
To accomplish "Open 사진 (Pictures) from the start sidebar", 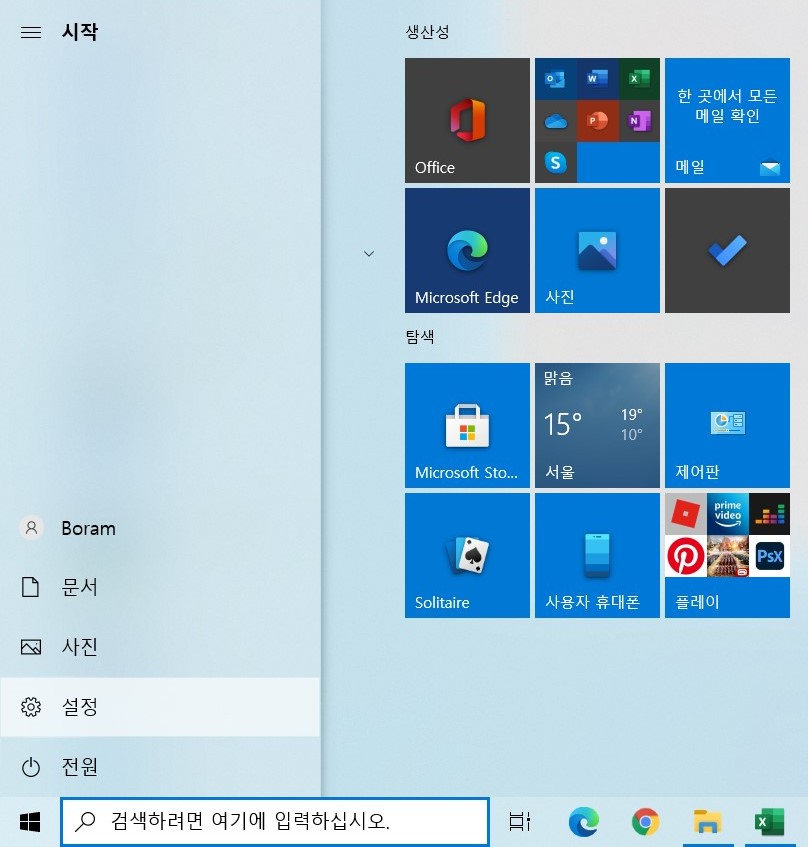I will [160, 647].
